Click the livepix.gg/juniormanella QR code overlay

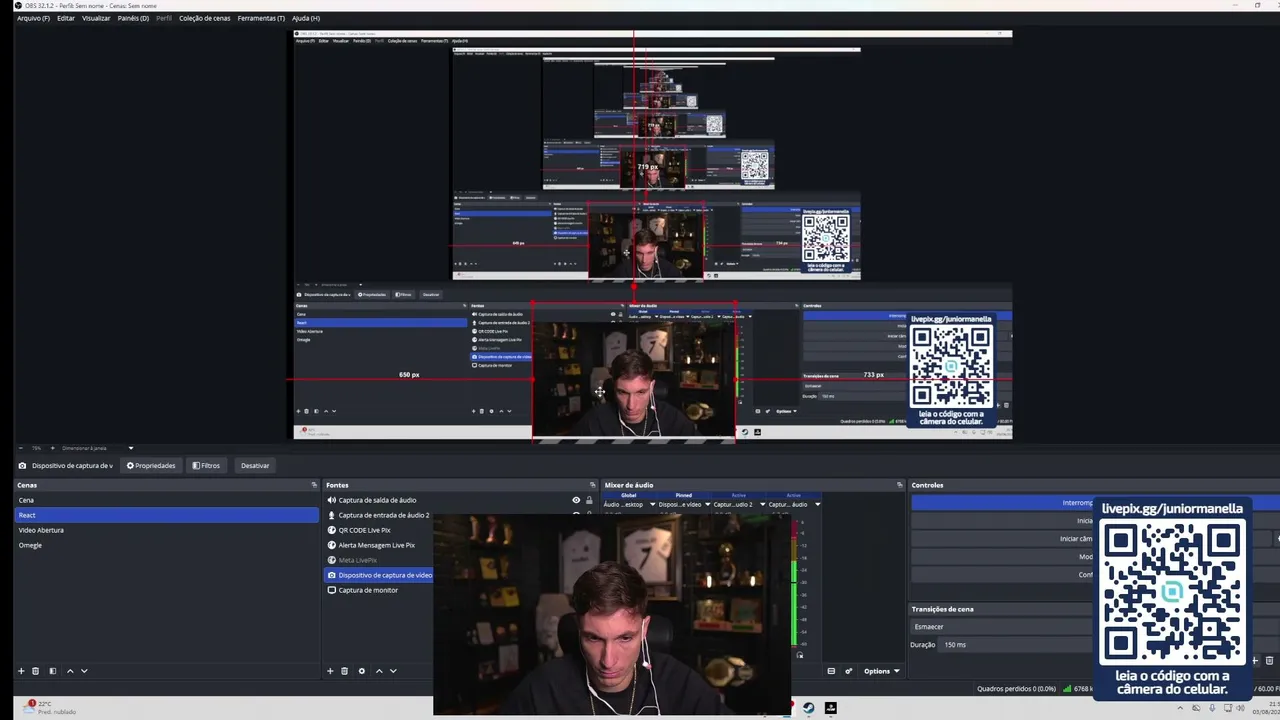tap(1172, 597)
